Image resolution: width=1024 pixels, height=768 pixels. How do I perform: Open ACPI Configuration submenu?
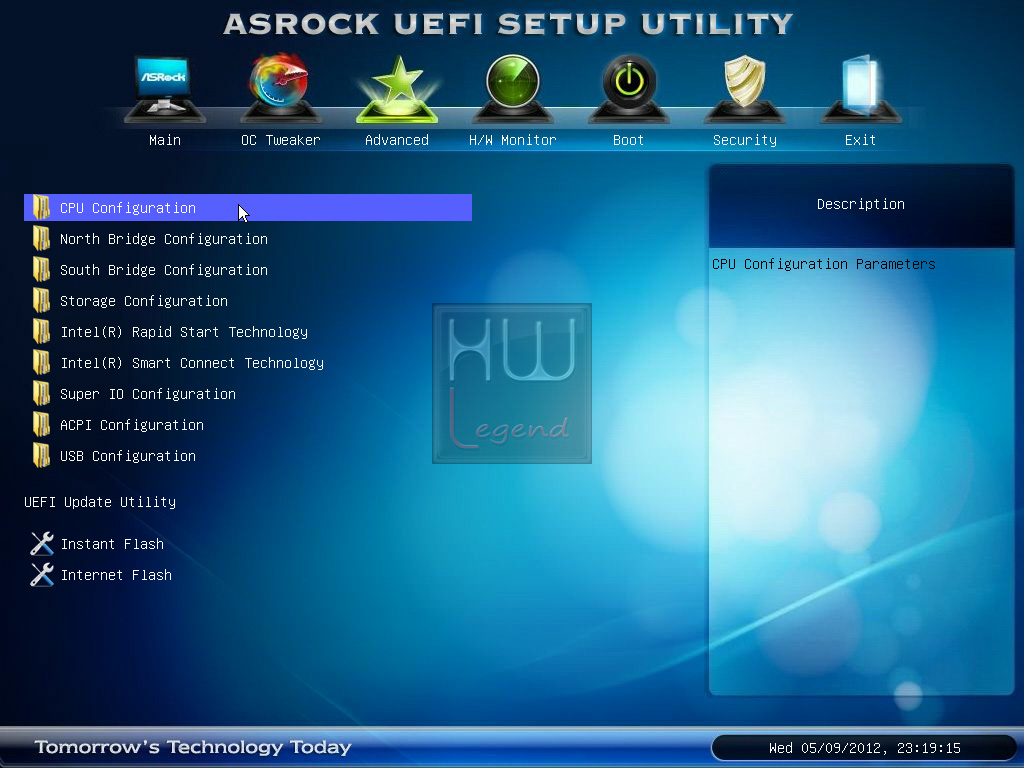132,425
